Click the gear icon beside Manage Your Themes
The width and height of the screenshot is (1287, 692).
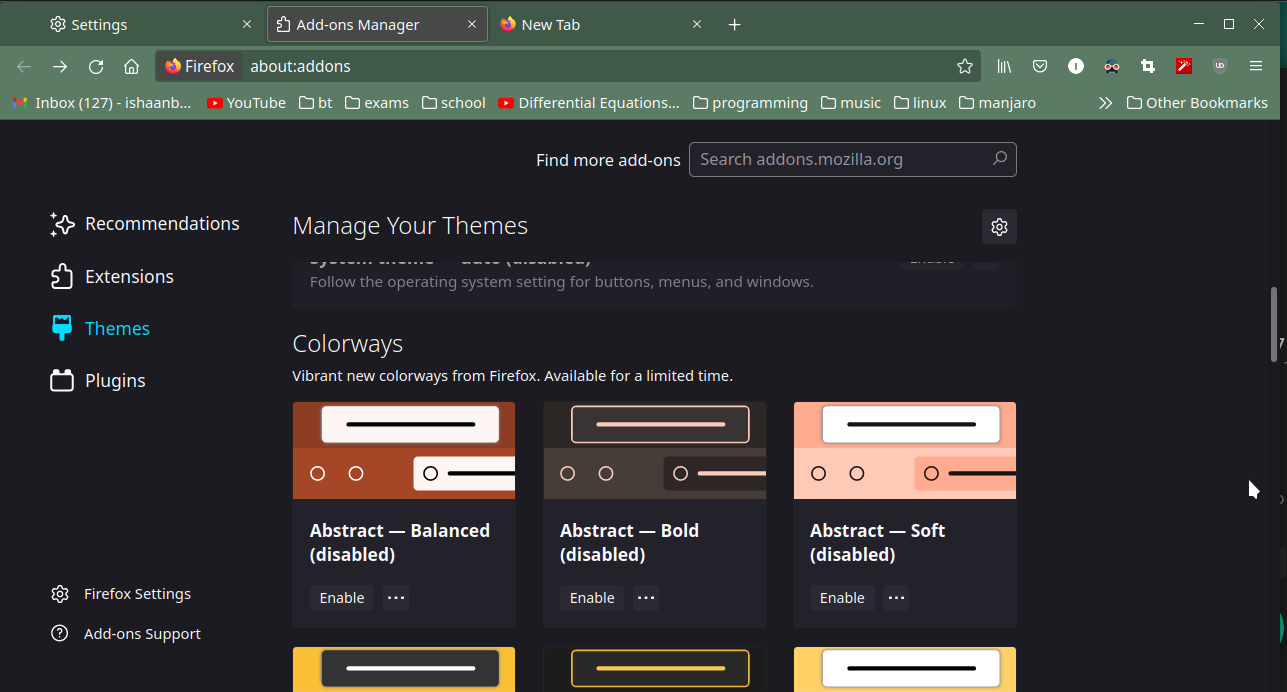999,227
